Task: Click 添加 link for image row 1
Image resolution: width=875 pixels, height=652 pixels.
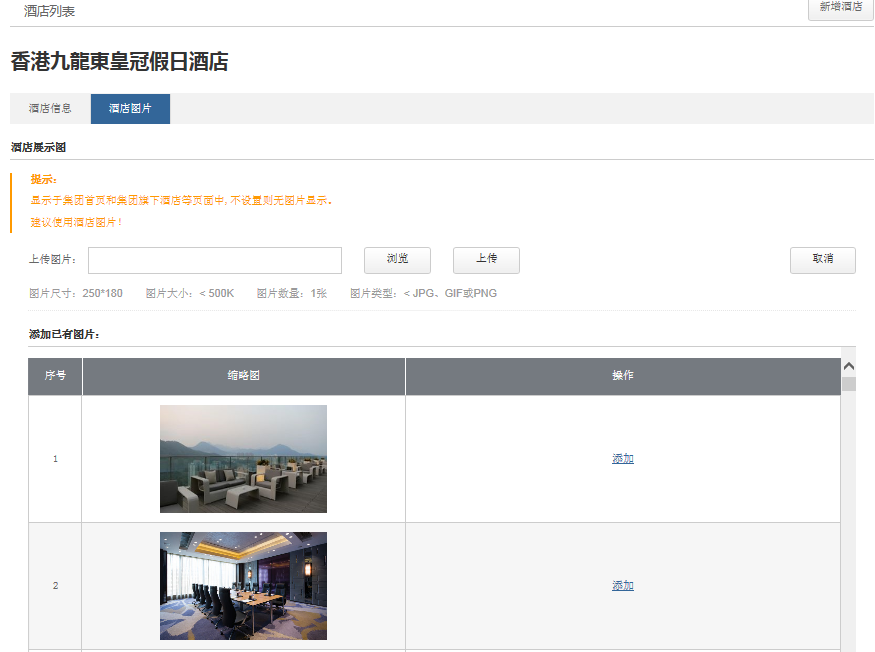Action: click(623, 459)
